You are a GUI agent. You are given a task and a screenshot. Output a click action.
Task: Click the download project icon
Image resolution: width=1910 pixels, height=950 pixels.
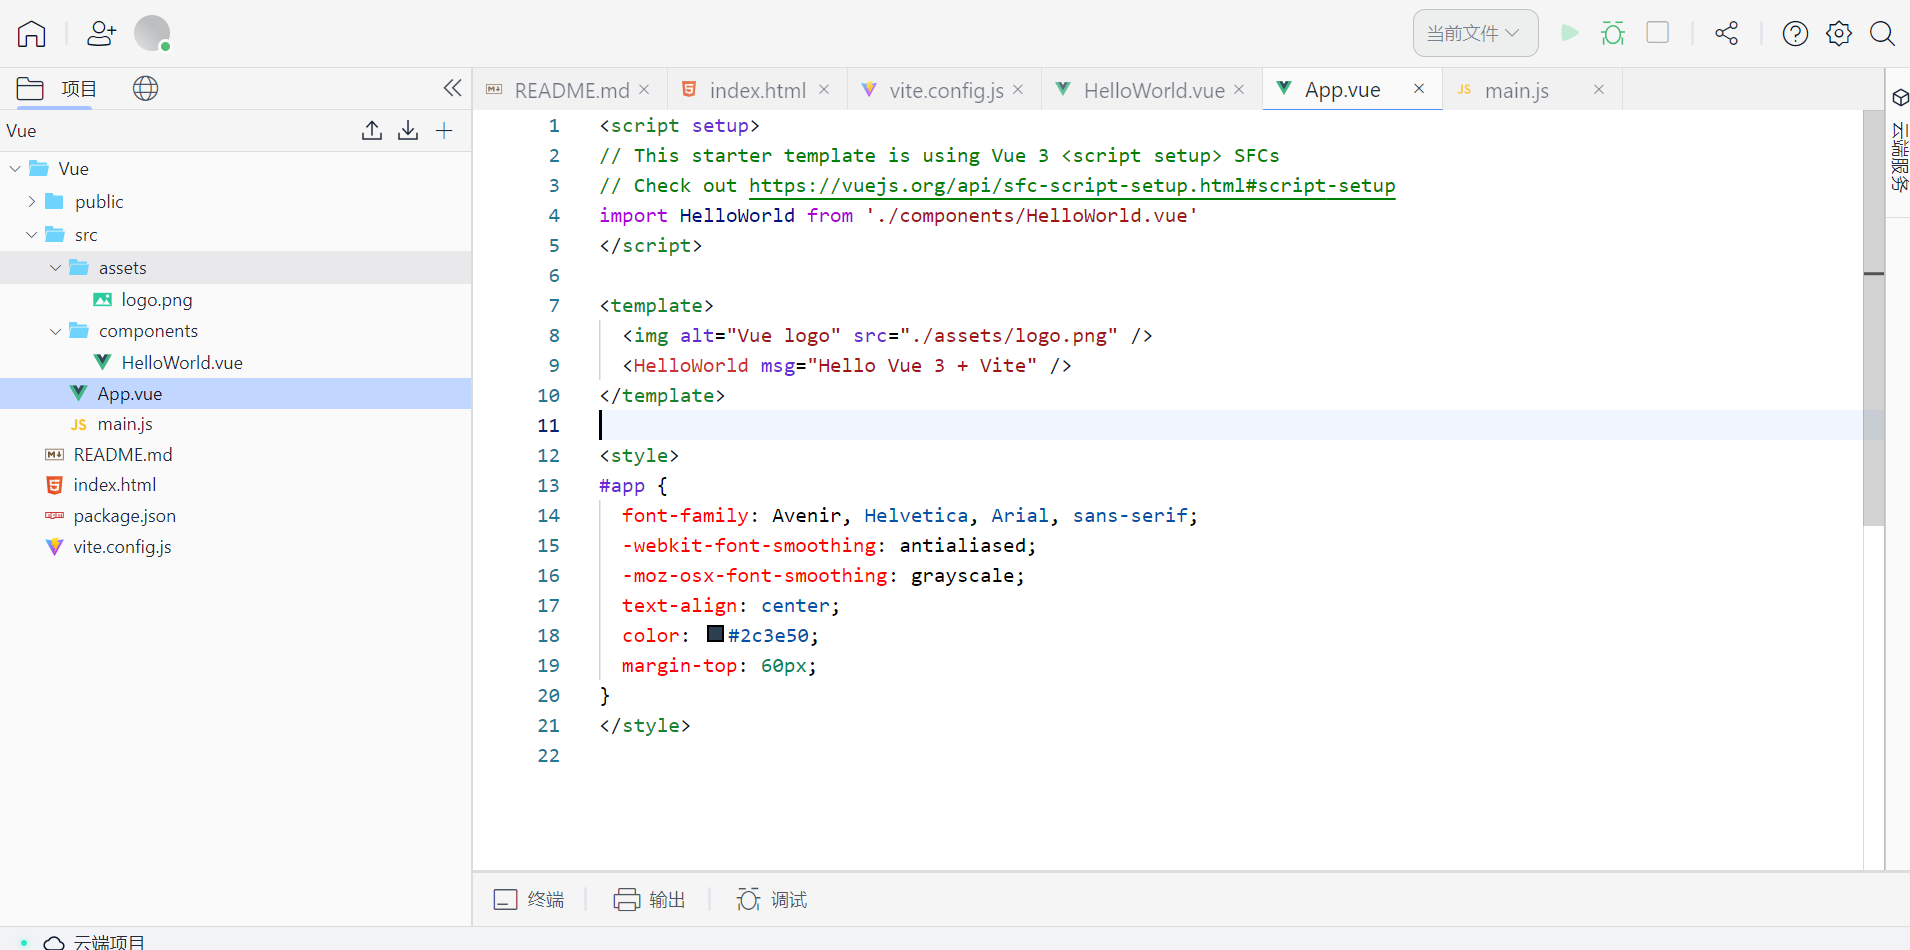[408, 131]
